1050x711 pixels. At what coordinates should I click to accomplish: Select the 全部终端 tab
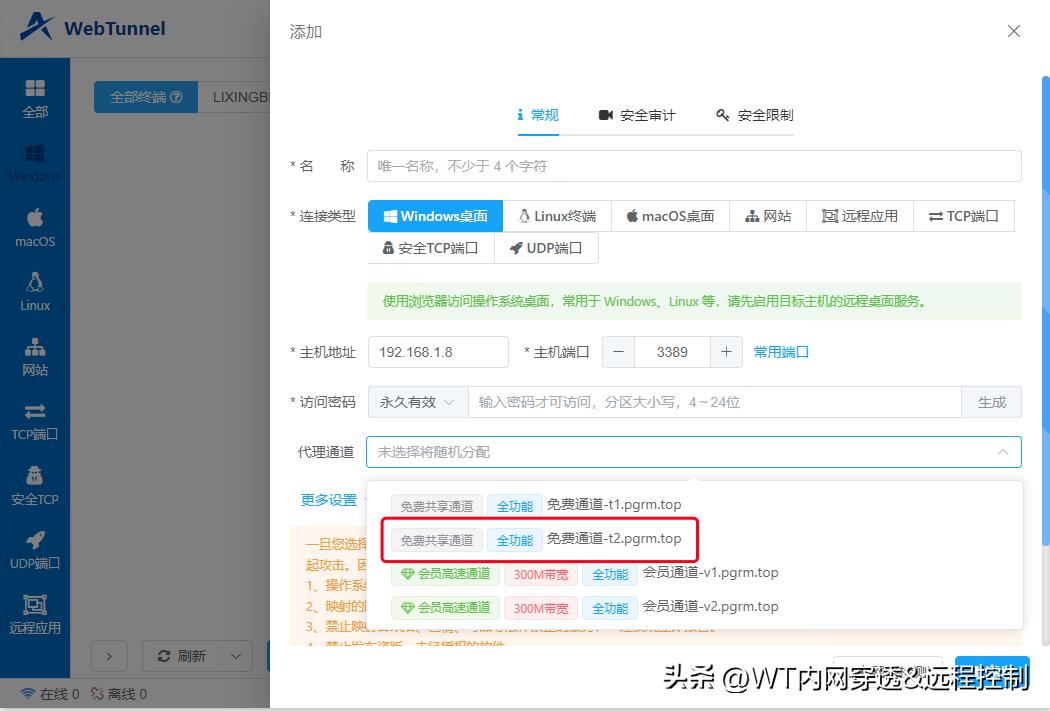(x=146, y=97)
